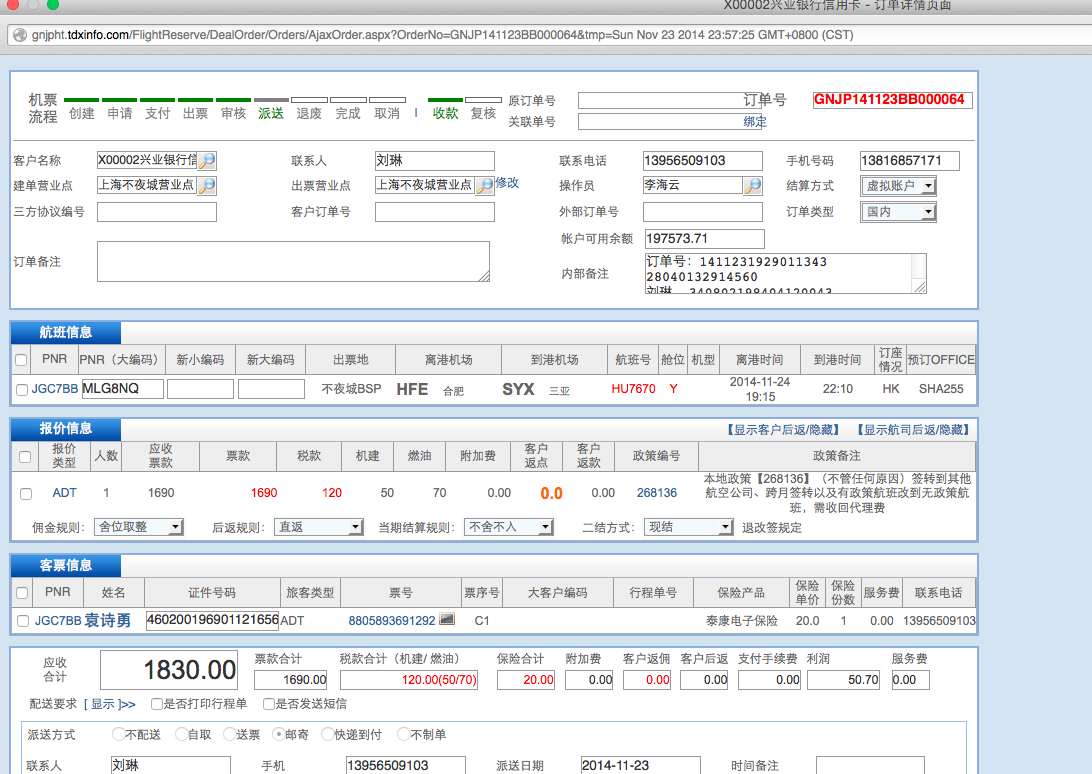
Task: Tick the flight info header checkbox
Action: [21, 360]
